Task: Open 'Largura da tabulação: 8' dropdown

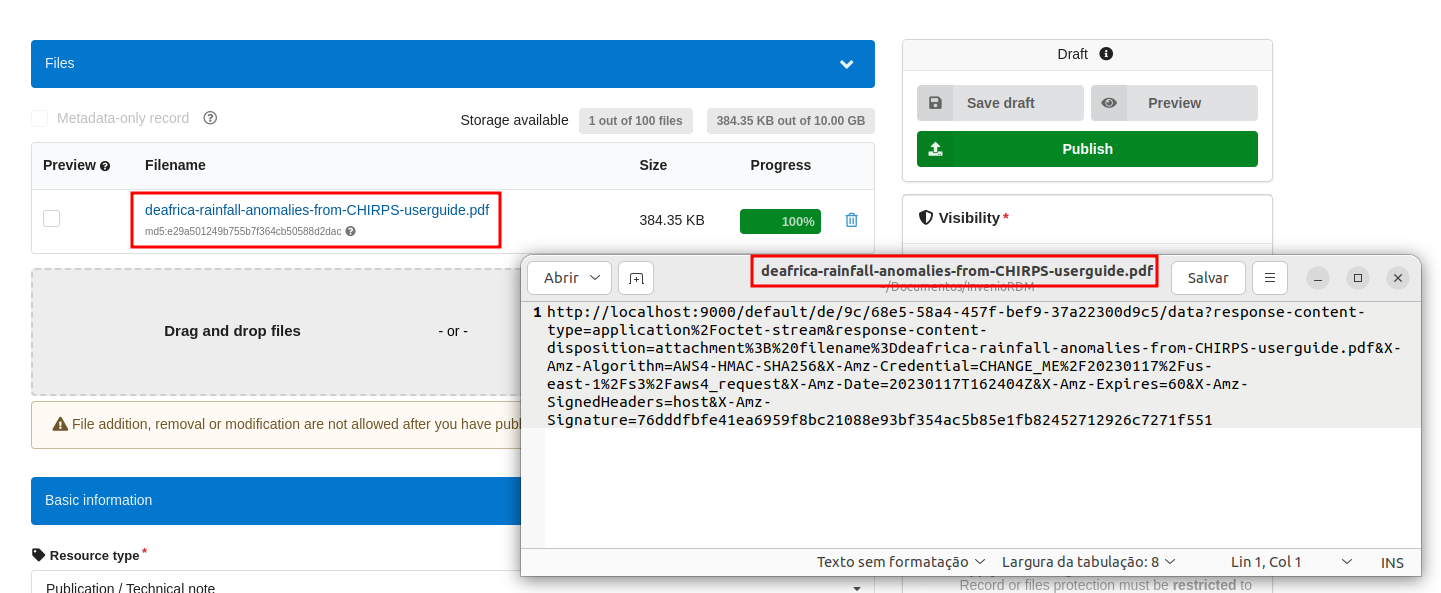Action: [1088, 562]
